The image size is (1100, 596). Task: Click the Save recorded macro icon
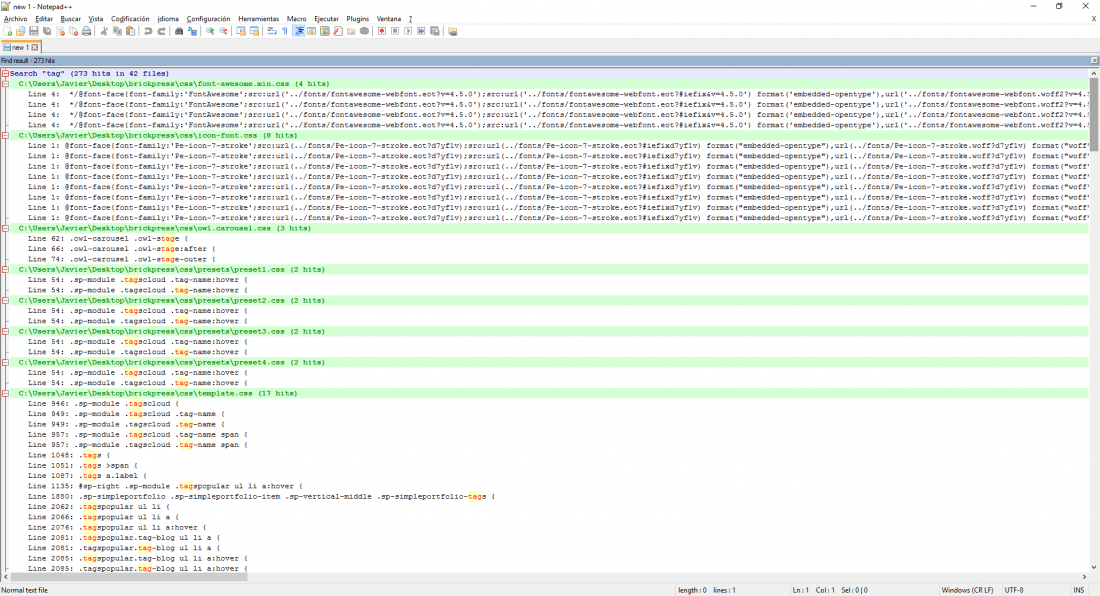[434, 31]
